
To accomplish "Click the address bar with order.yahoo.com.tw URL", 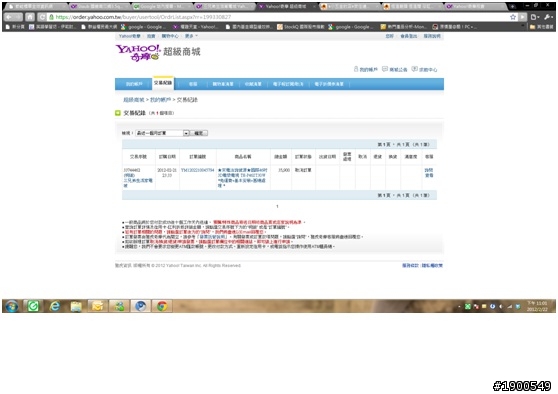I will [278, 17].
